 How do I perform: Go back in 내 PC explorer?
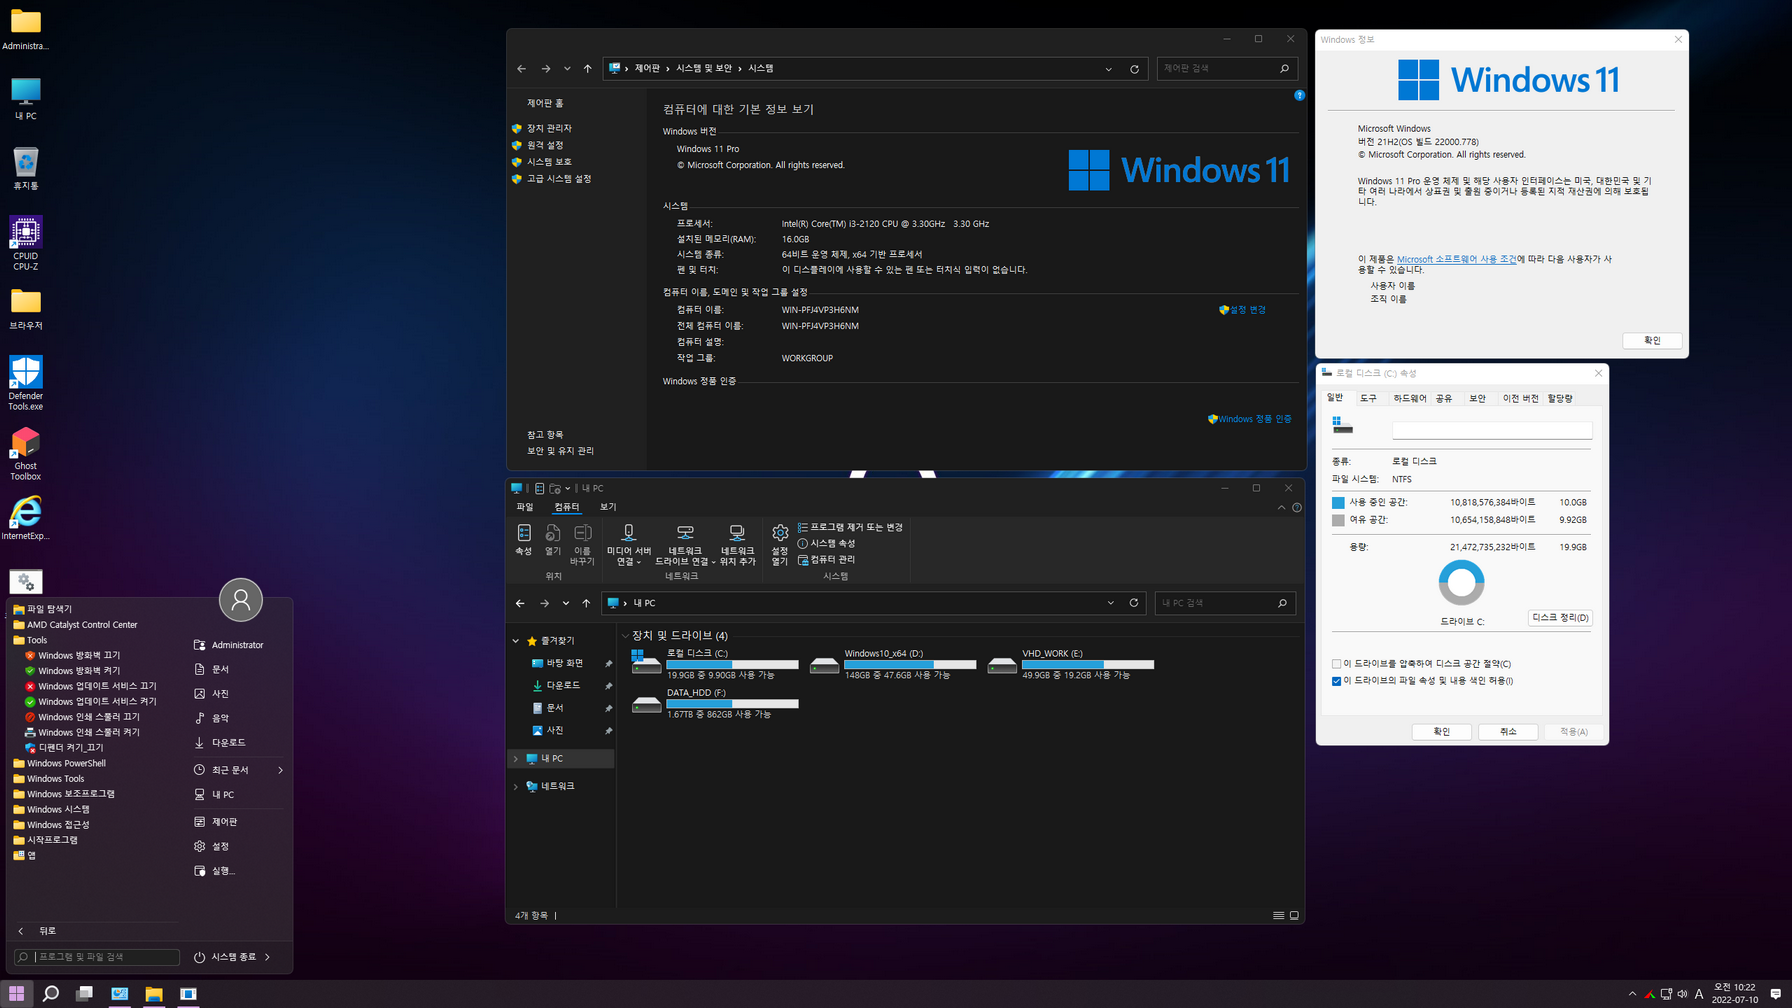[520, 603]
